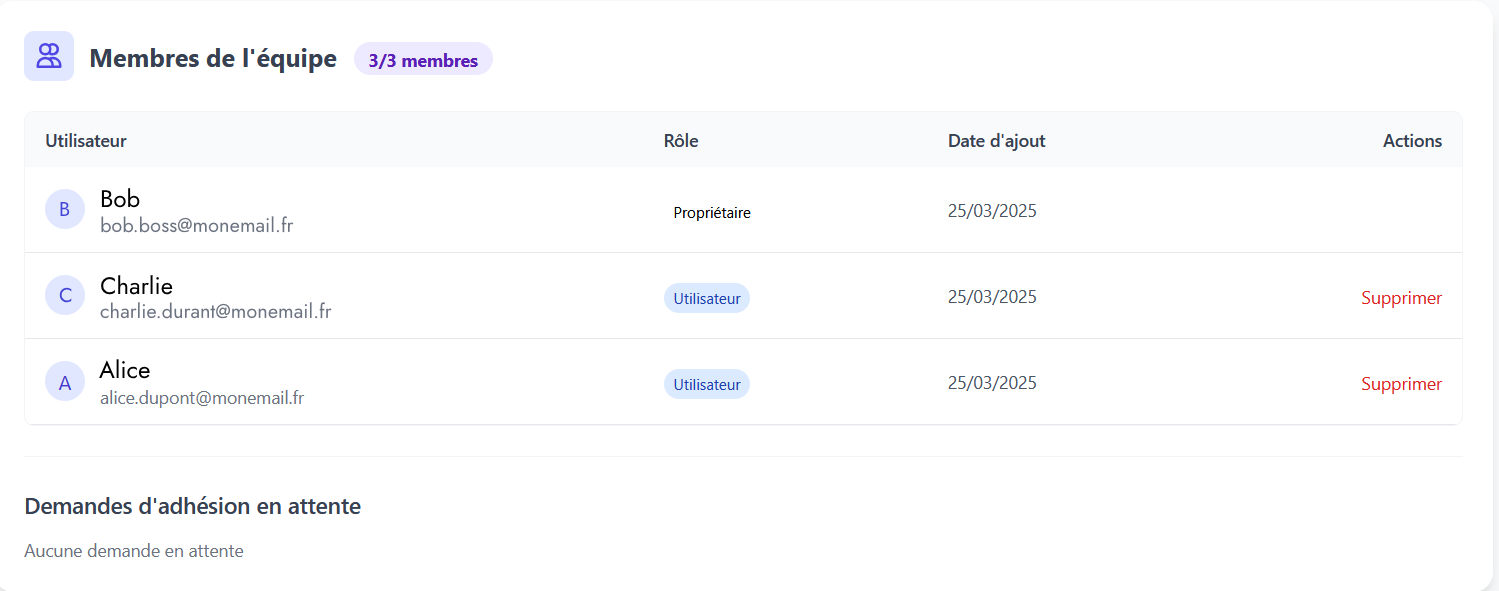The height and width of the screenshot is (591, 1499).
Task: Click the Demandes d'adhésion en attente heading
Action: click(192, 506)
